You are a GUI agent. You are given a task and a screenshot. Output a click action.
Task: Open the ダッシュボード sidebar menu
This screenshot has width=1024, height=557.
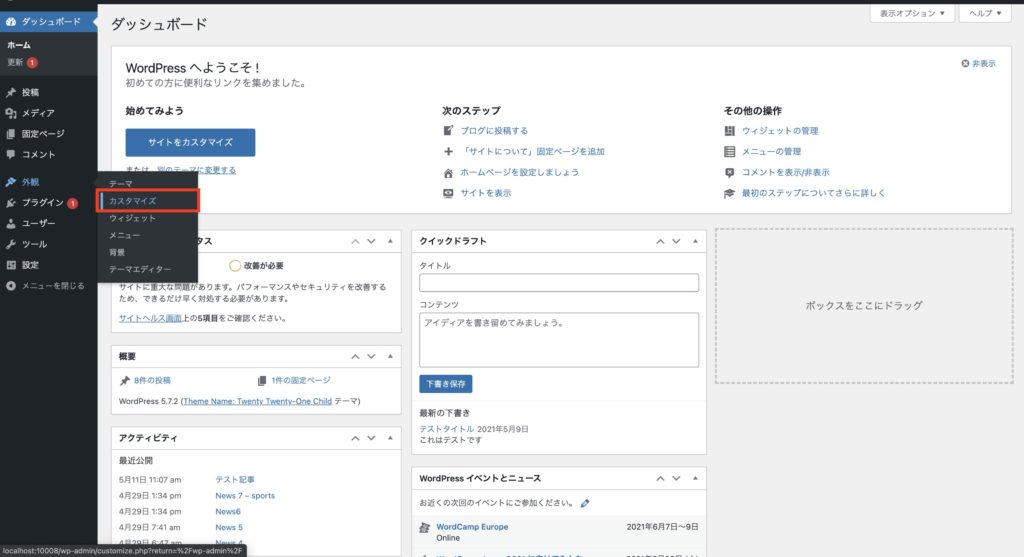48,22
